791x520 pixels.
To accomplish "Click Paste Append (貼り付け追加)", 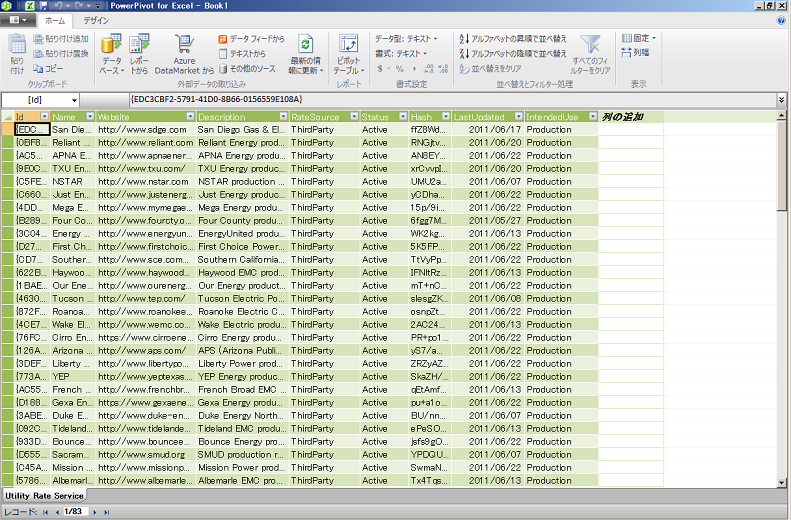I will [61, 39].
